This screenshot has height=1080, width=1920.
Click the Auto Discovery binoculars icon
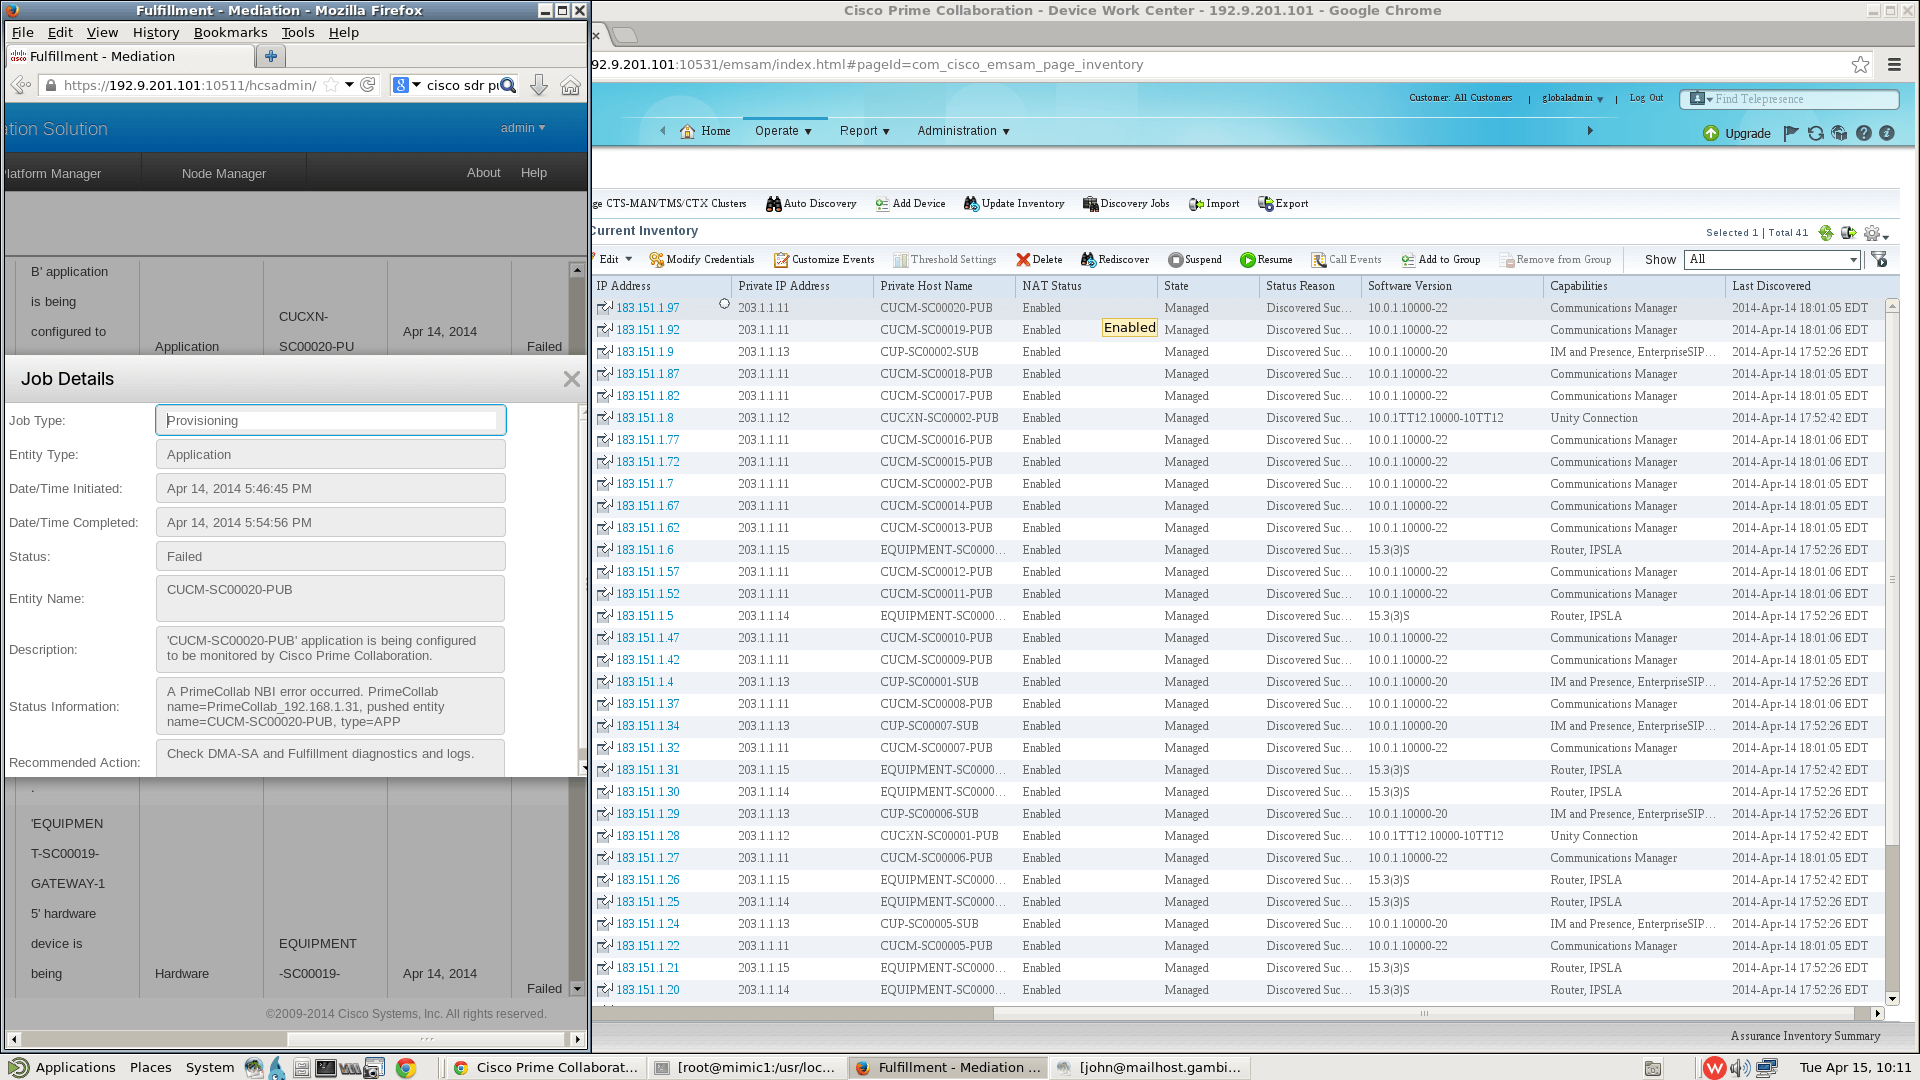(773, 204)
